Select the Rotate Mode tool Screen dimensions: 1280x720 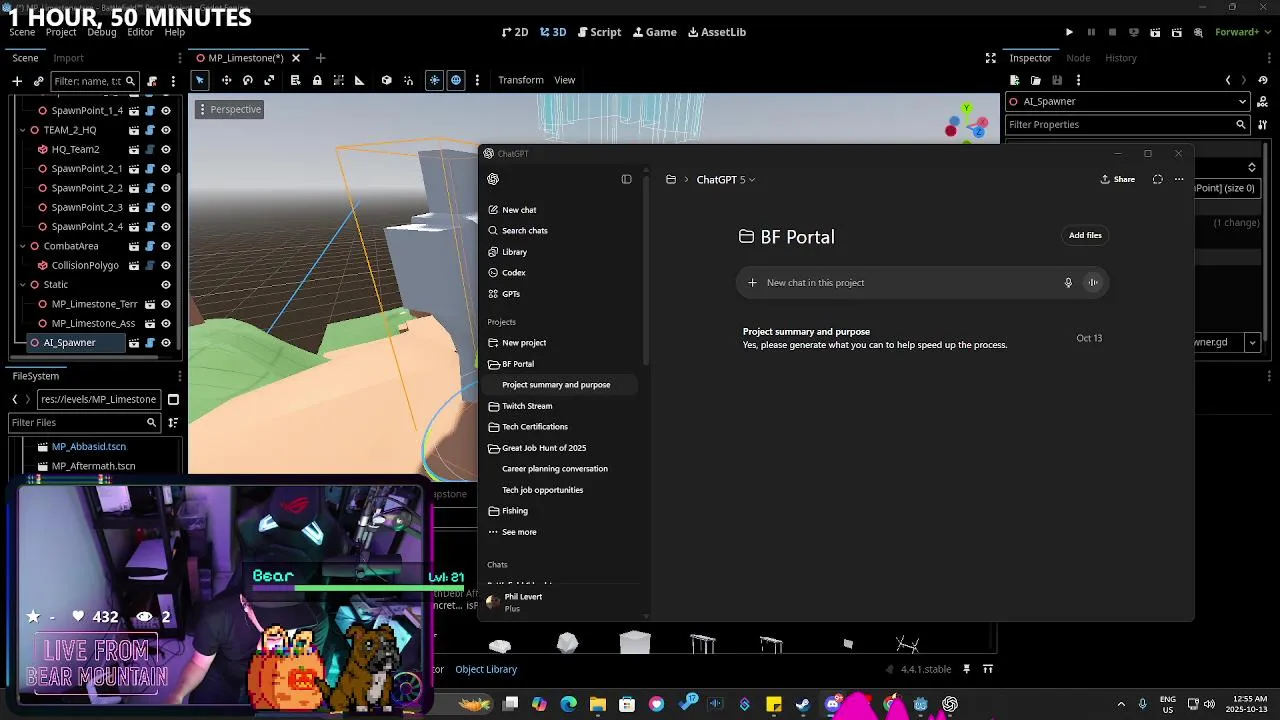(x=248, y=80)
